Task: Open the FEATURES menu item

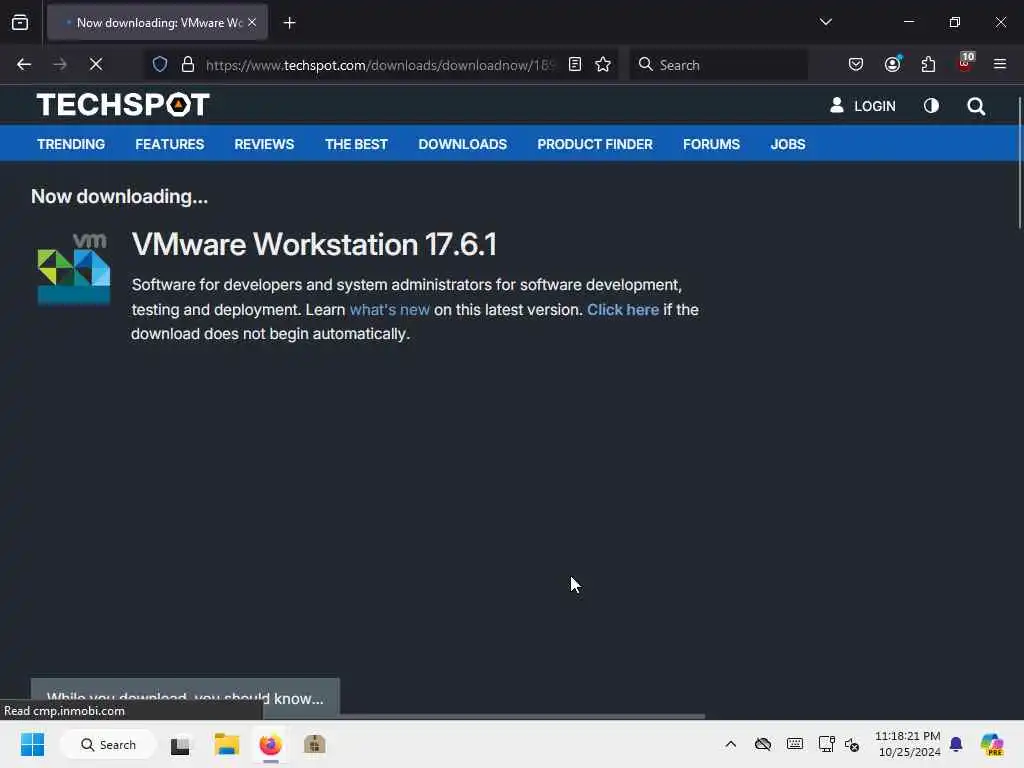Action: click(170, 144)
